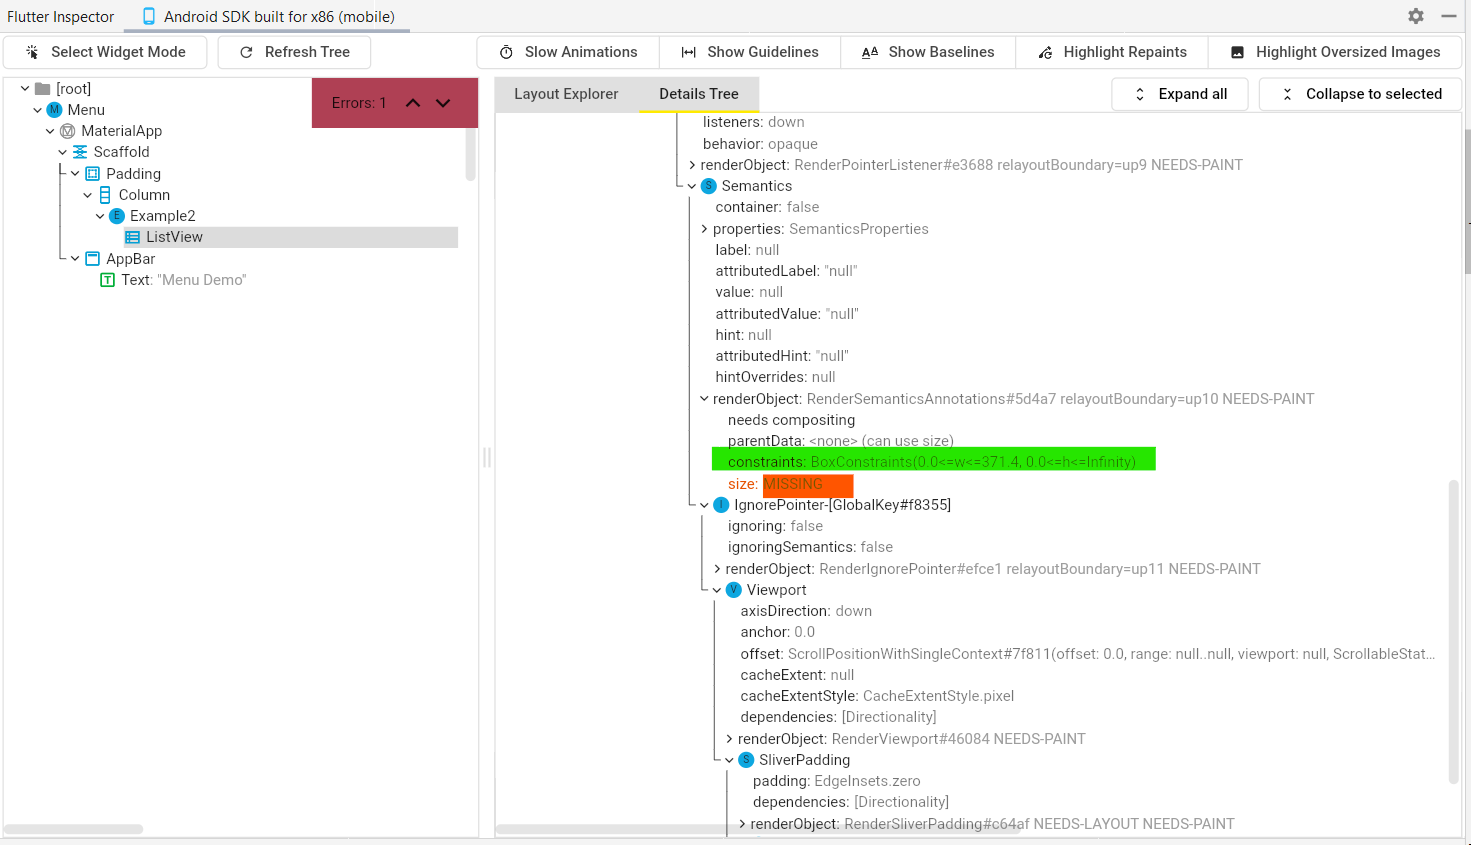Viewport: 1471px width, 845px height.
Task: Click the Highlight Oversized Images icon
Action: tap(1238, 51)
